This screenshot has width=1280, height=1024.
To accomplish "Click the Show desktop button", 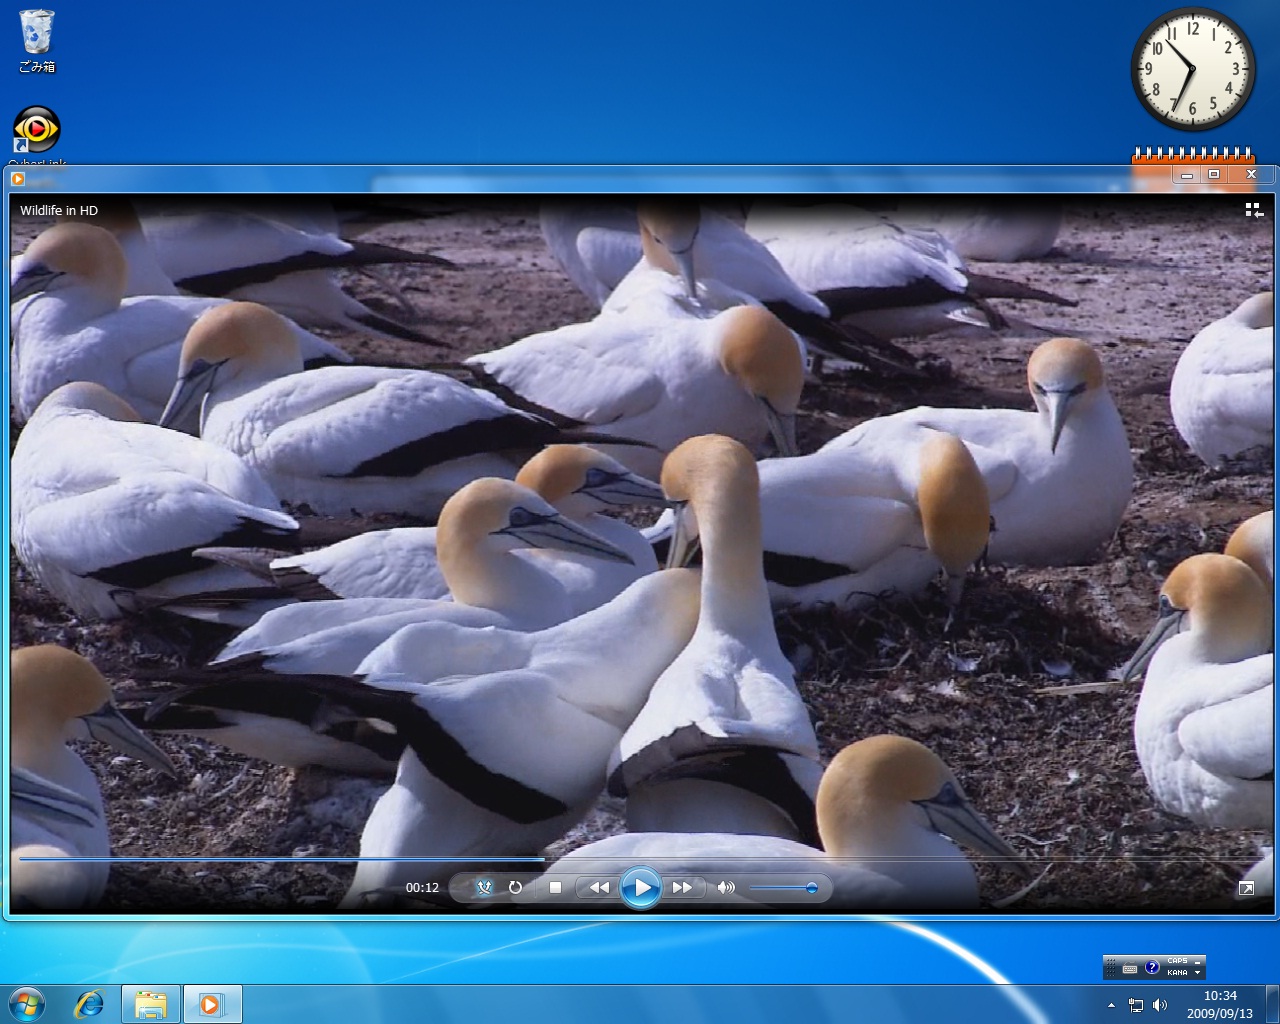I will pyautogui.click(x=1272, y=1004).
